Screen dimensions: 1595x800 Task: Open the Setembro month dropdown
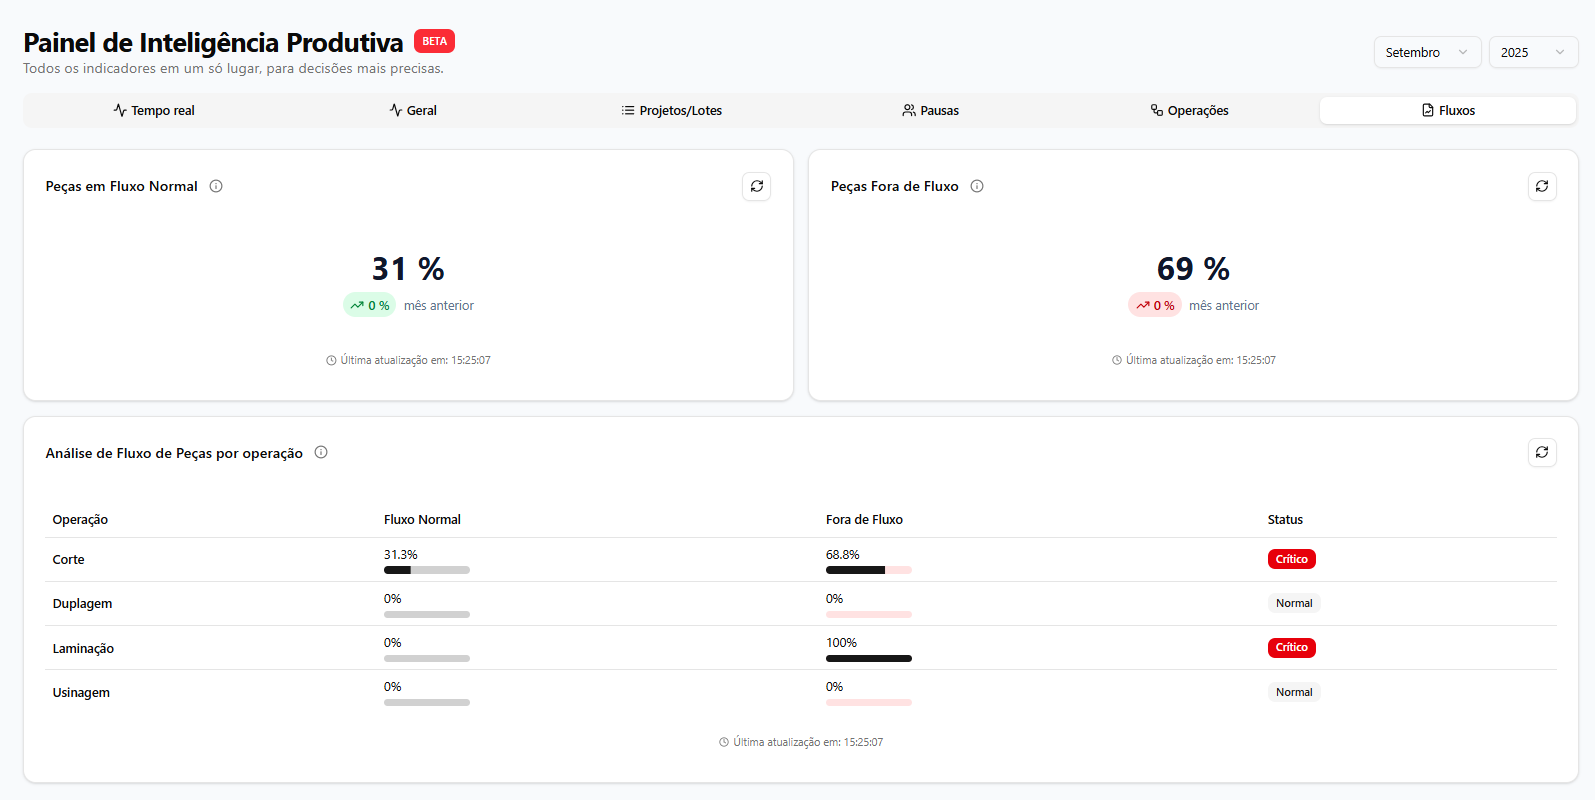tap(1426, 52)
